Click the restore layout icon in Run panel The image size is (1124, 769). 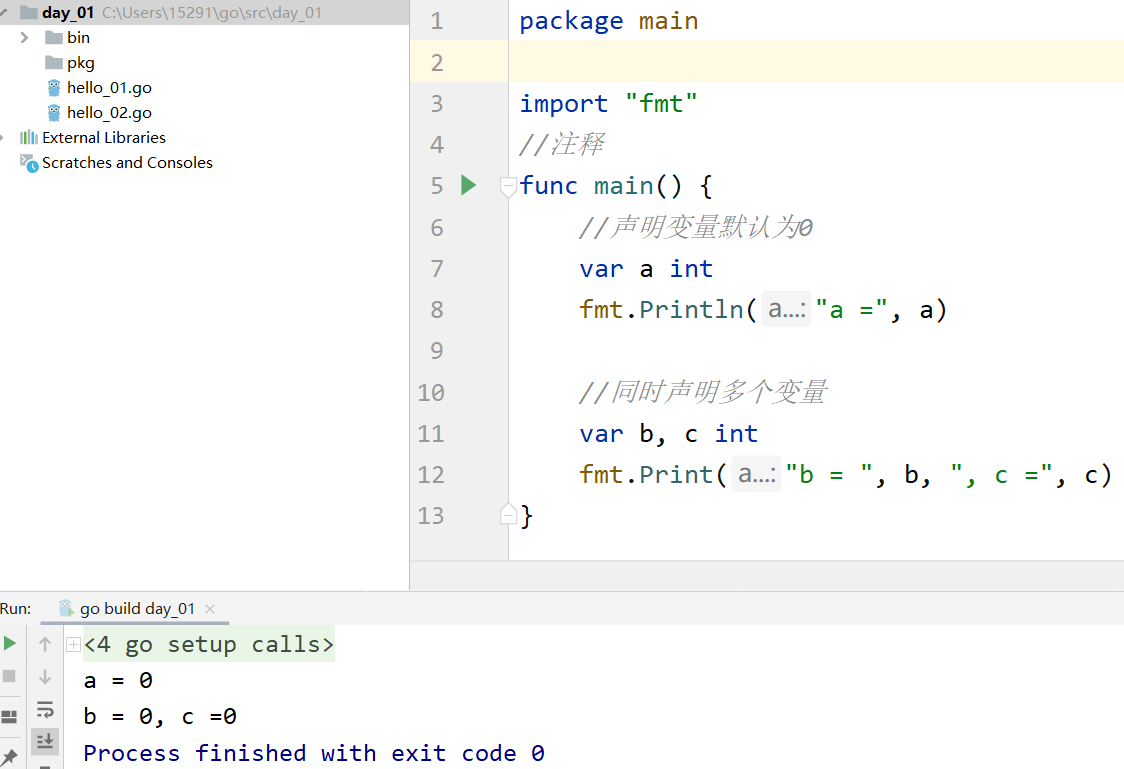click(x=10, y=716)
